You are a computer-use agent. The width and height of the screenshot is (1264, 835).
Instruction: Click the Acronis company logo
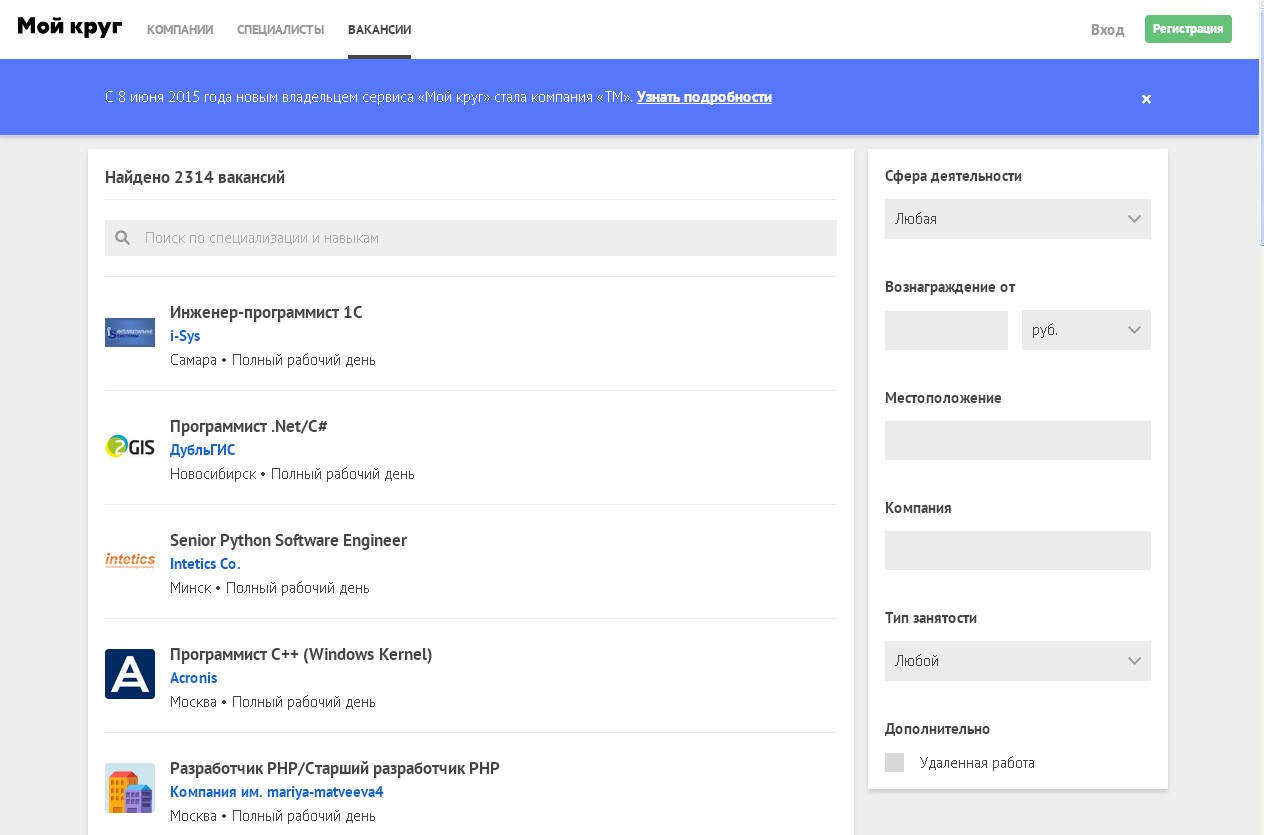click(x=130, y=674)
